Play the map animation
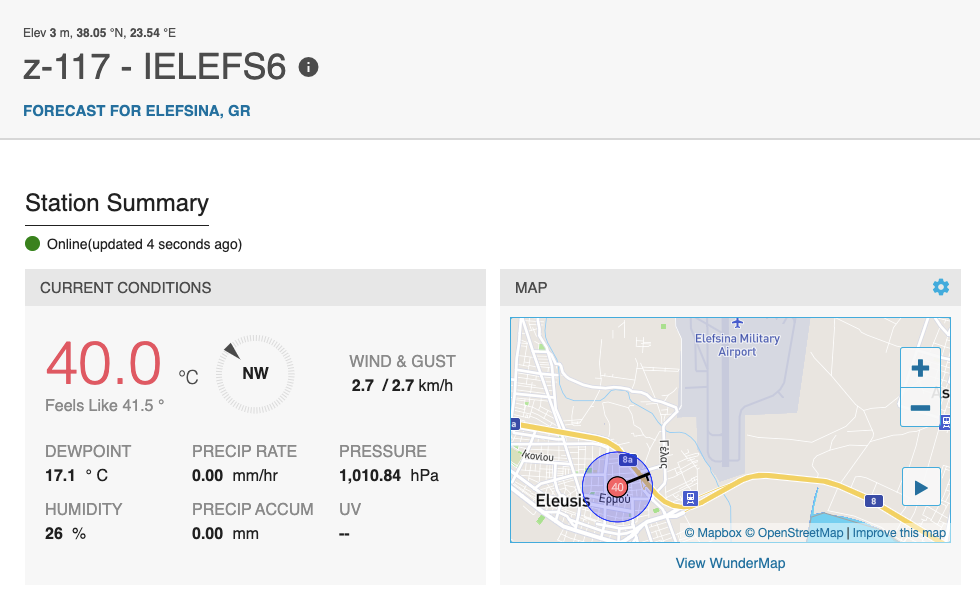This screenshot has height=601, width=980. pyautogui.click(x=921, y=487)
